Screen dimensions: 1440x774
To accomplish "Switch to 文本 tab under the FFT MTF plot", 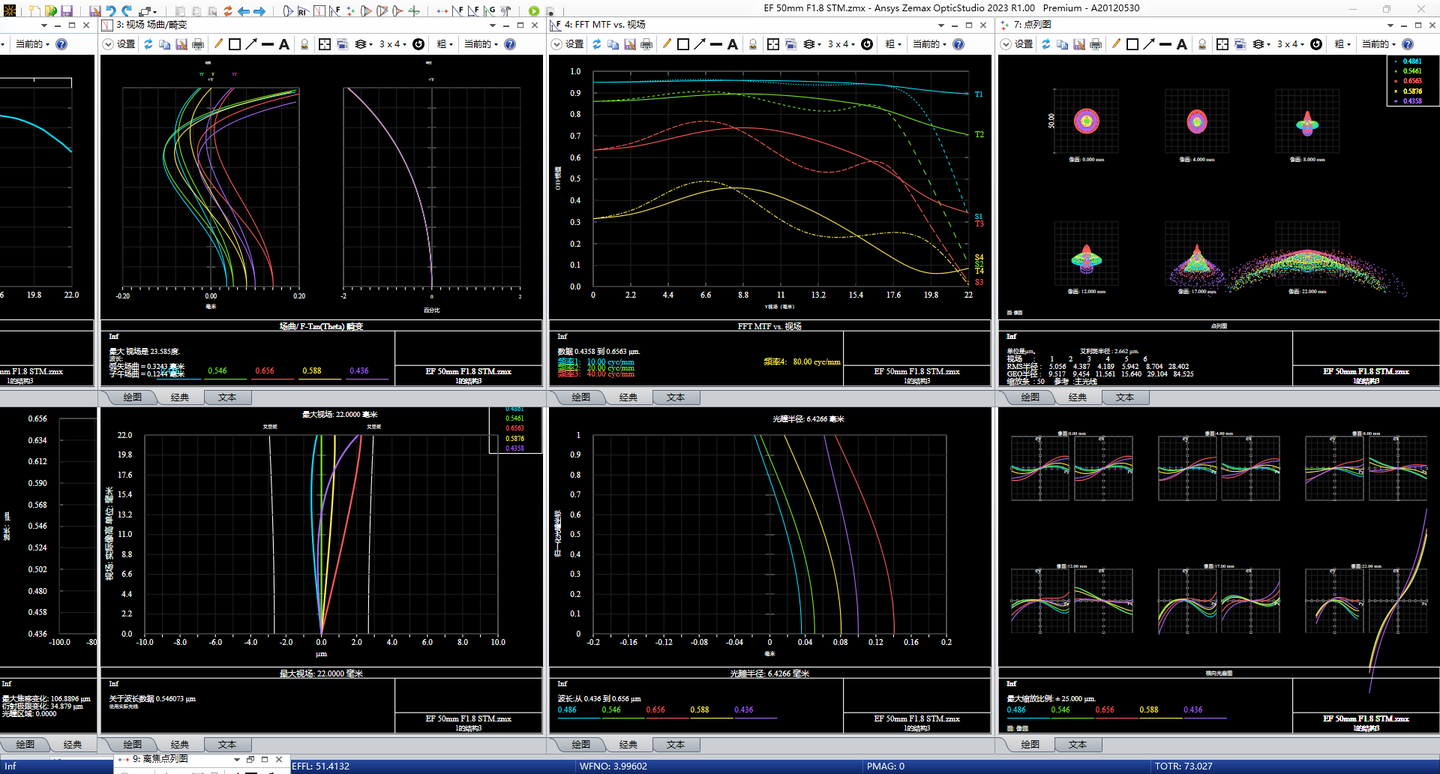I will pos(676,397).
